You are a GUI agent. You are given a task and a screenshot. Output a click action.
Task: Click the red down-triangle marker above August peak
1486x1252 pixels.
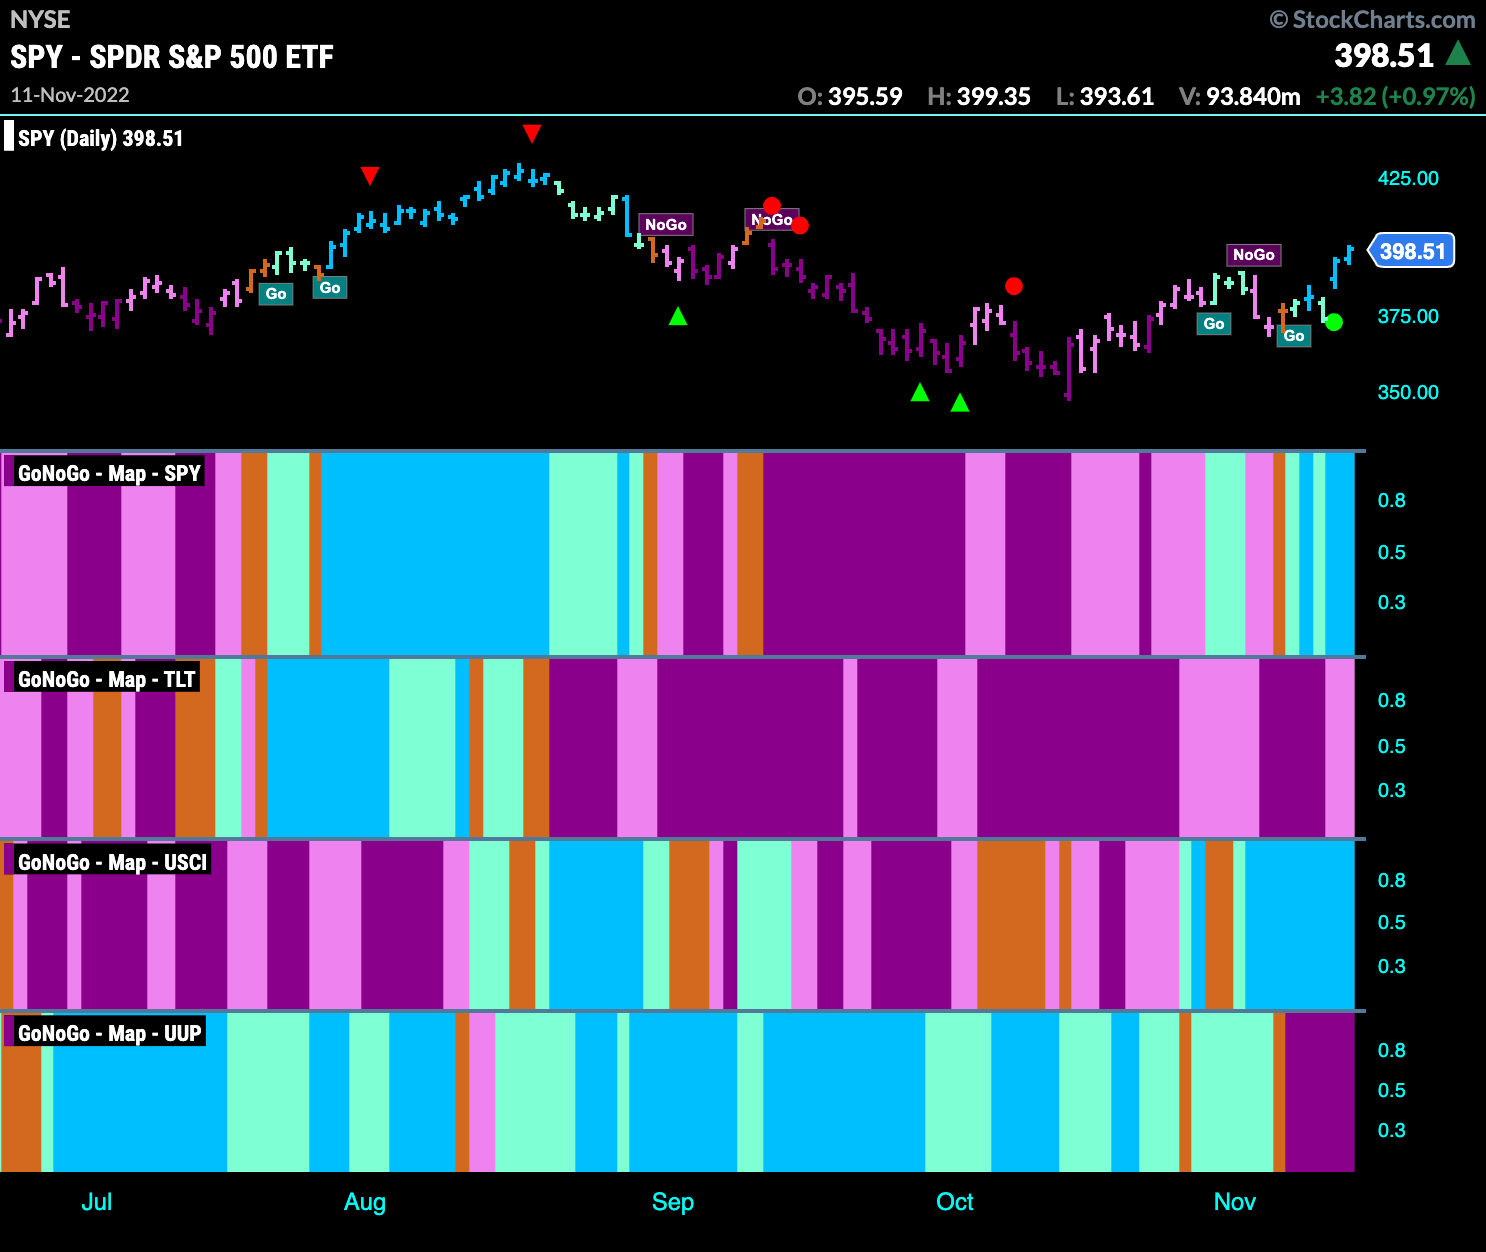532,134
